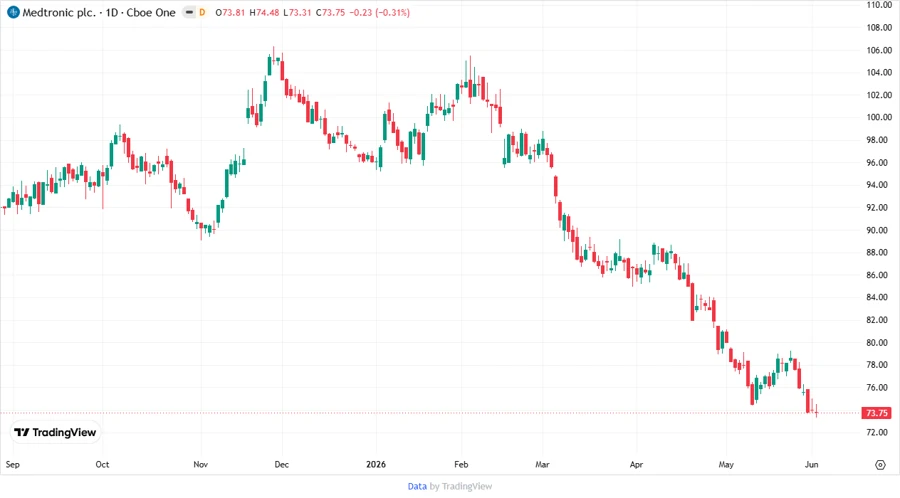Click the May label on time axis
The height and width of the screenshot is (498, 900).
pyautogui.click(x=726, y=464)
